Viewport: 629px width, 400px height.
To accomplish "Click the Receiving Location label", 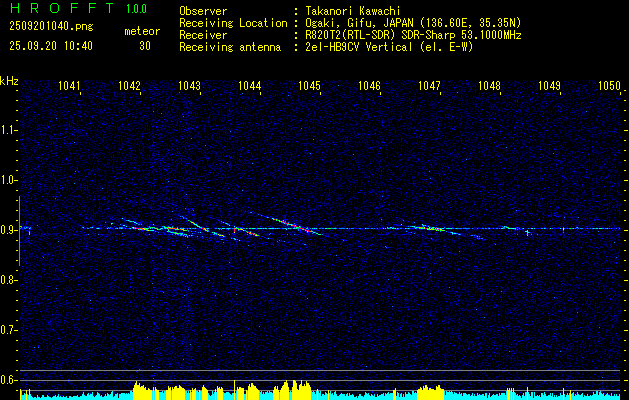I will tap(233, 23).
